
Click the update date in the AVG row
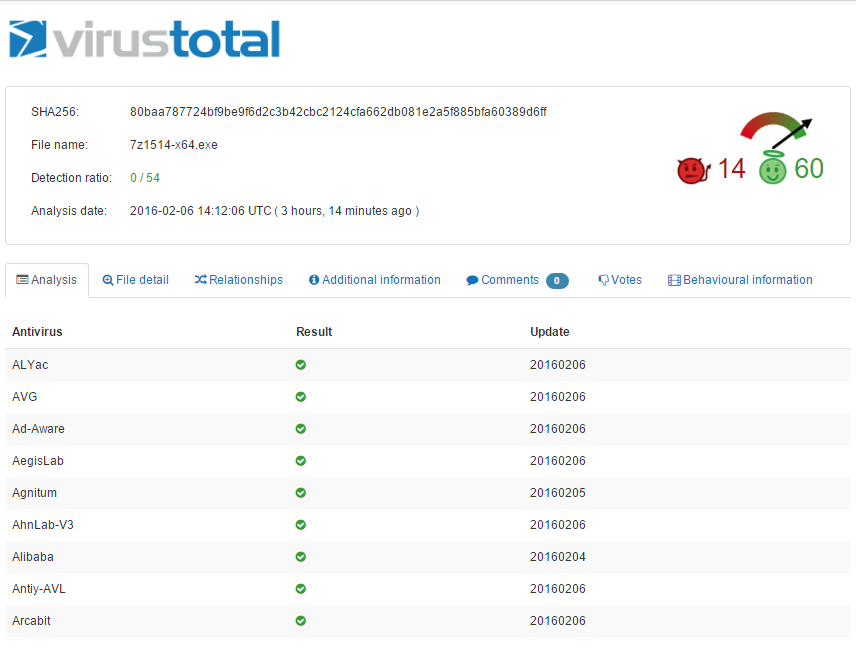(557, 397)
